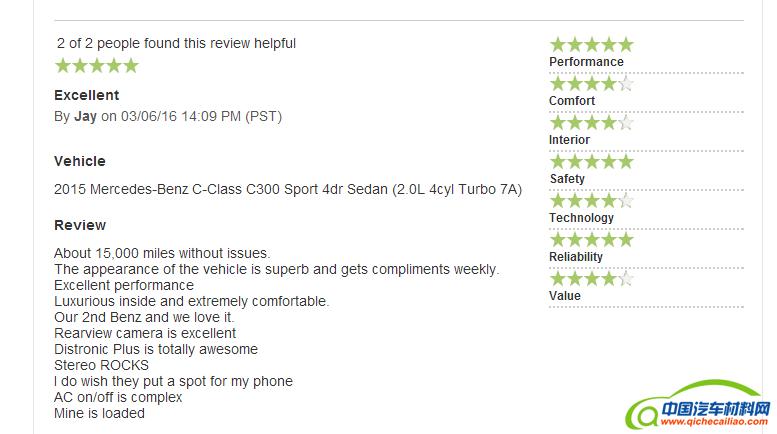Click the Vehicle section heading
The height and width of the screenshot is (434, 777).
coord(80,161)
